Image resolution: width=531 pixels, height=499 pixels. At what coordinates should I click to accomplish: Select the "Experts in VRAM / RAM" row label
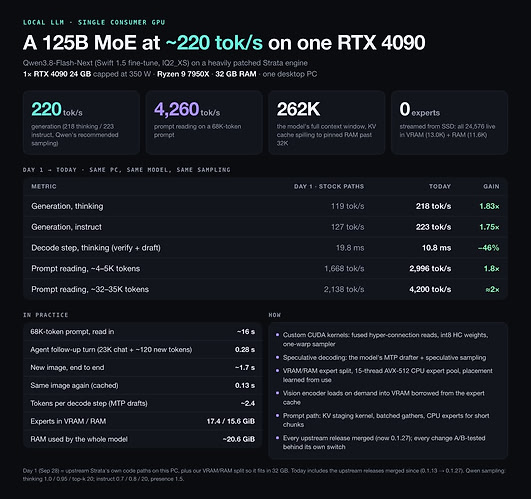[68, 421]
